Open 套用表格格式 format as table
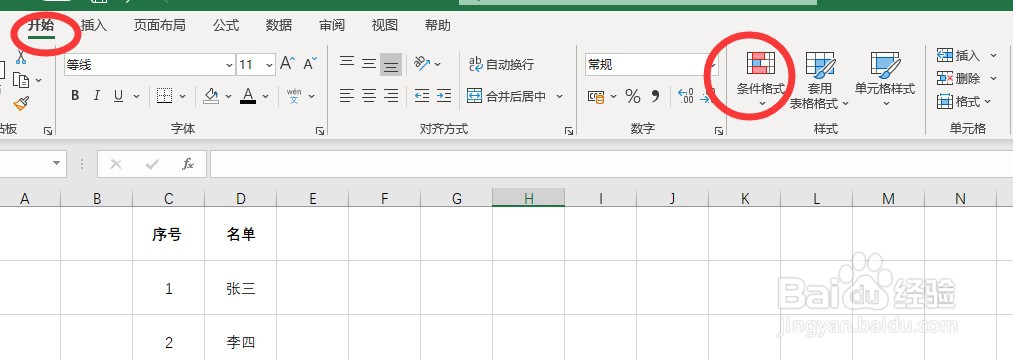The image size is (1013, 360). (x=820, y=80)
